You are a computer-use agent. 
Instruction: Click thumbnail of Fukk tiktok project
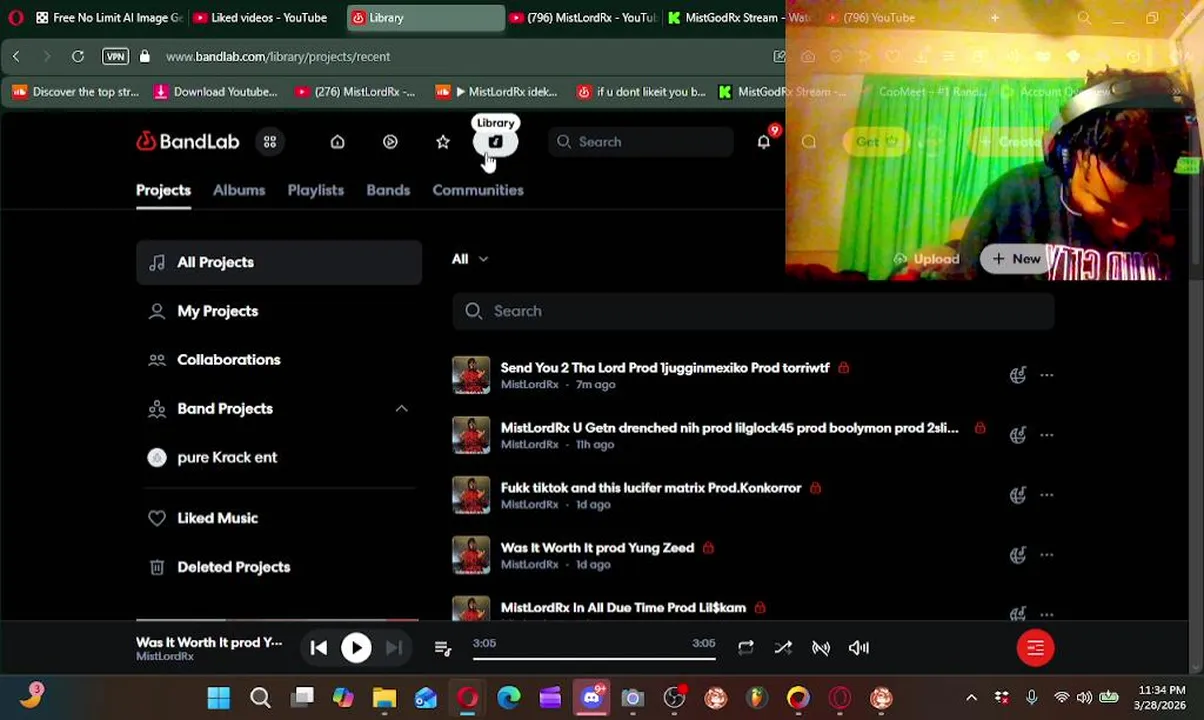pos(471,495)
